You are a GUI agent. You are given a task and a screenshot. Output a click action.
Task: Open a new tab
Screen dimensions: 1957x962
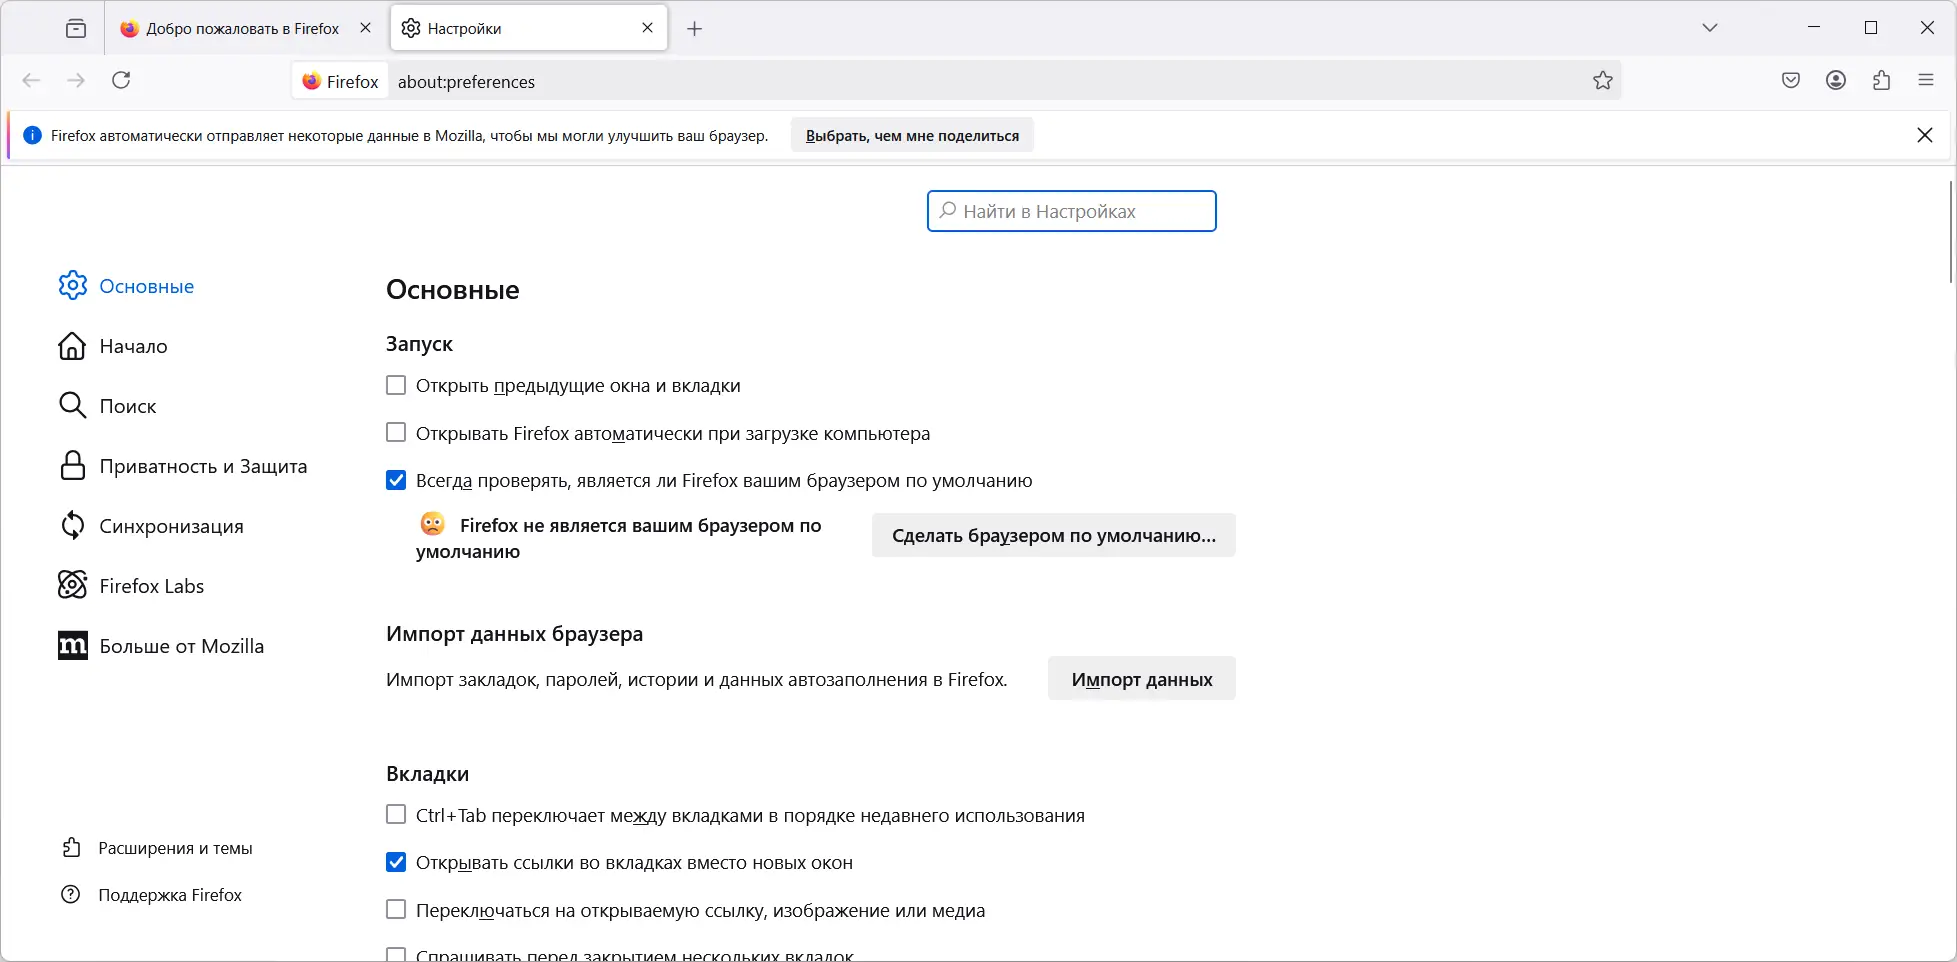coord(695,29)
